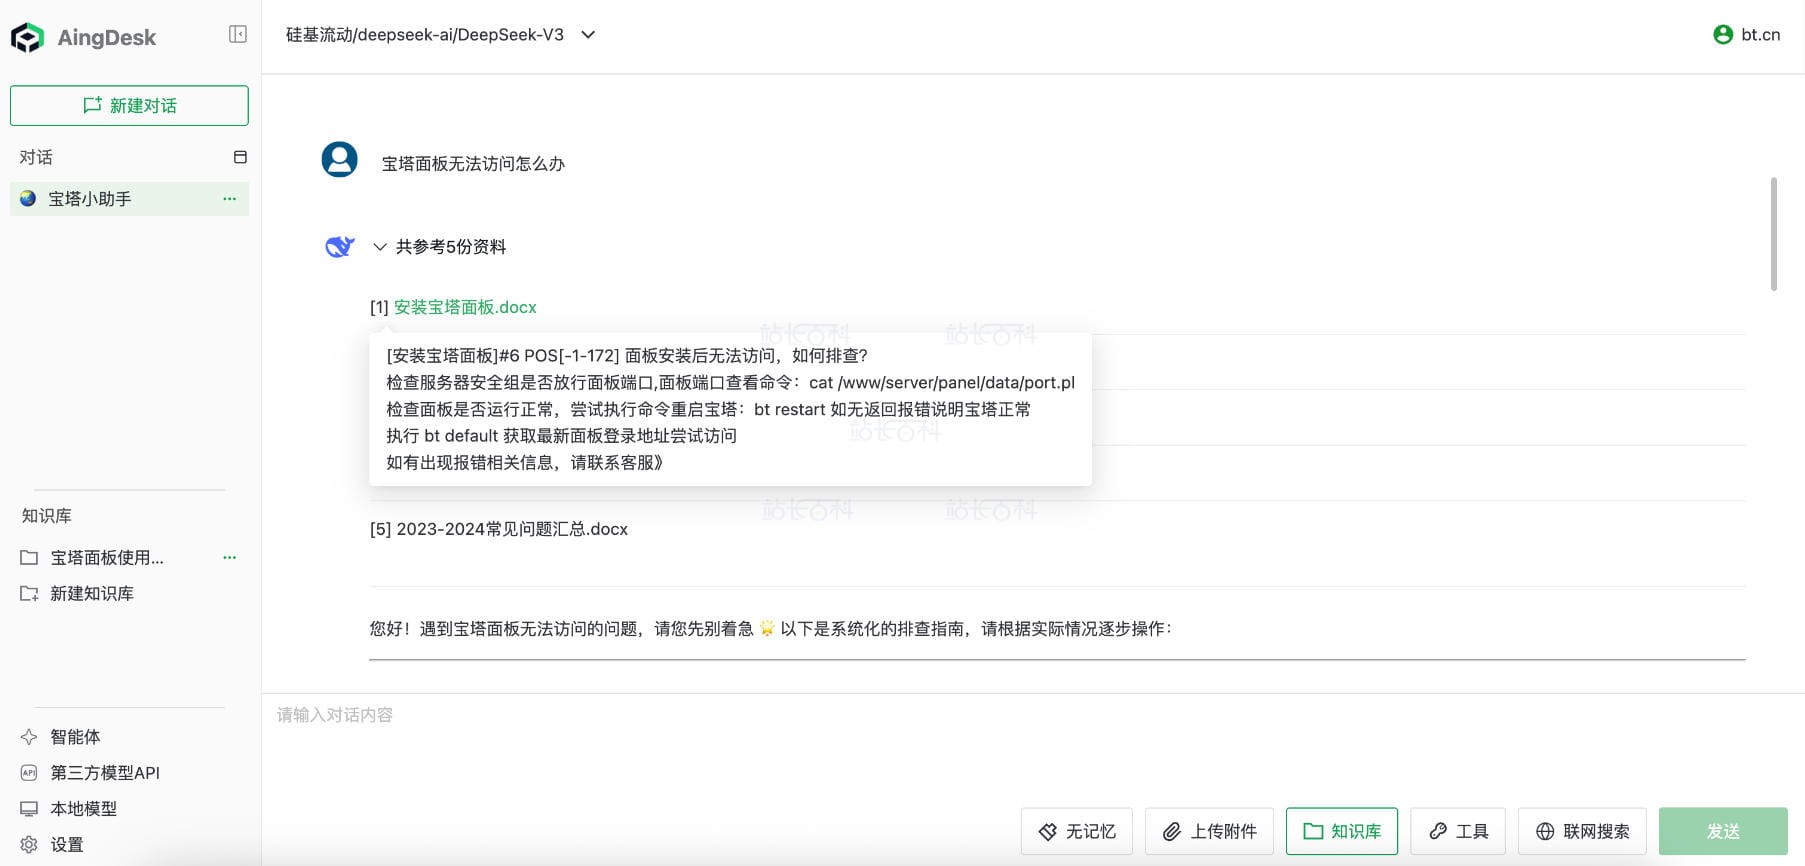
Task: Toggle the 知识库 knowledge base button
Action: click(1342, 831)
